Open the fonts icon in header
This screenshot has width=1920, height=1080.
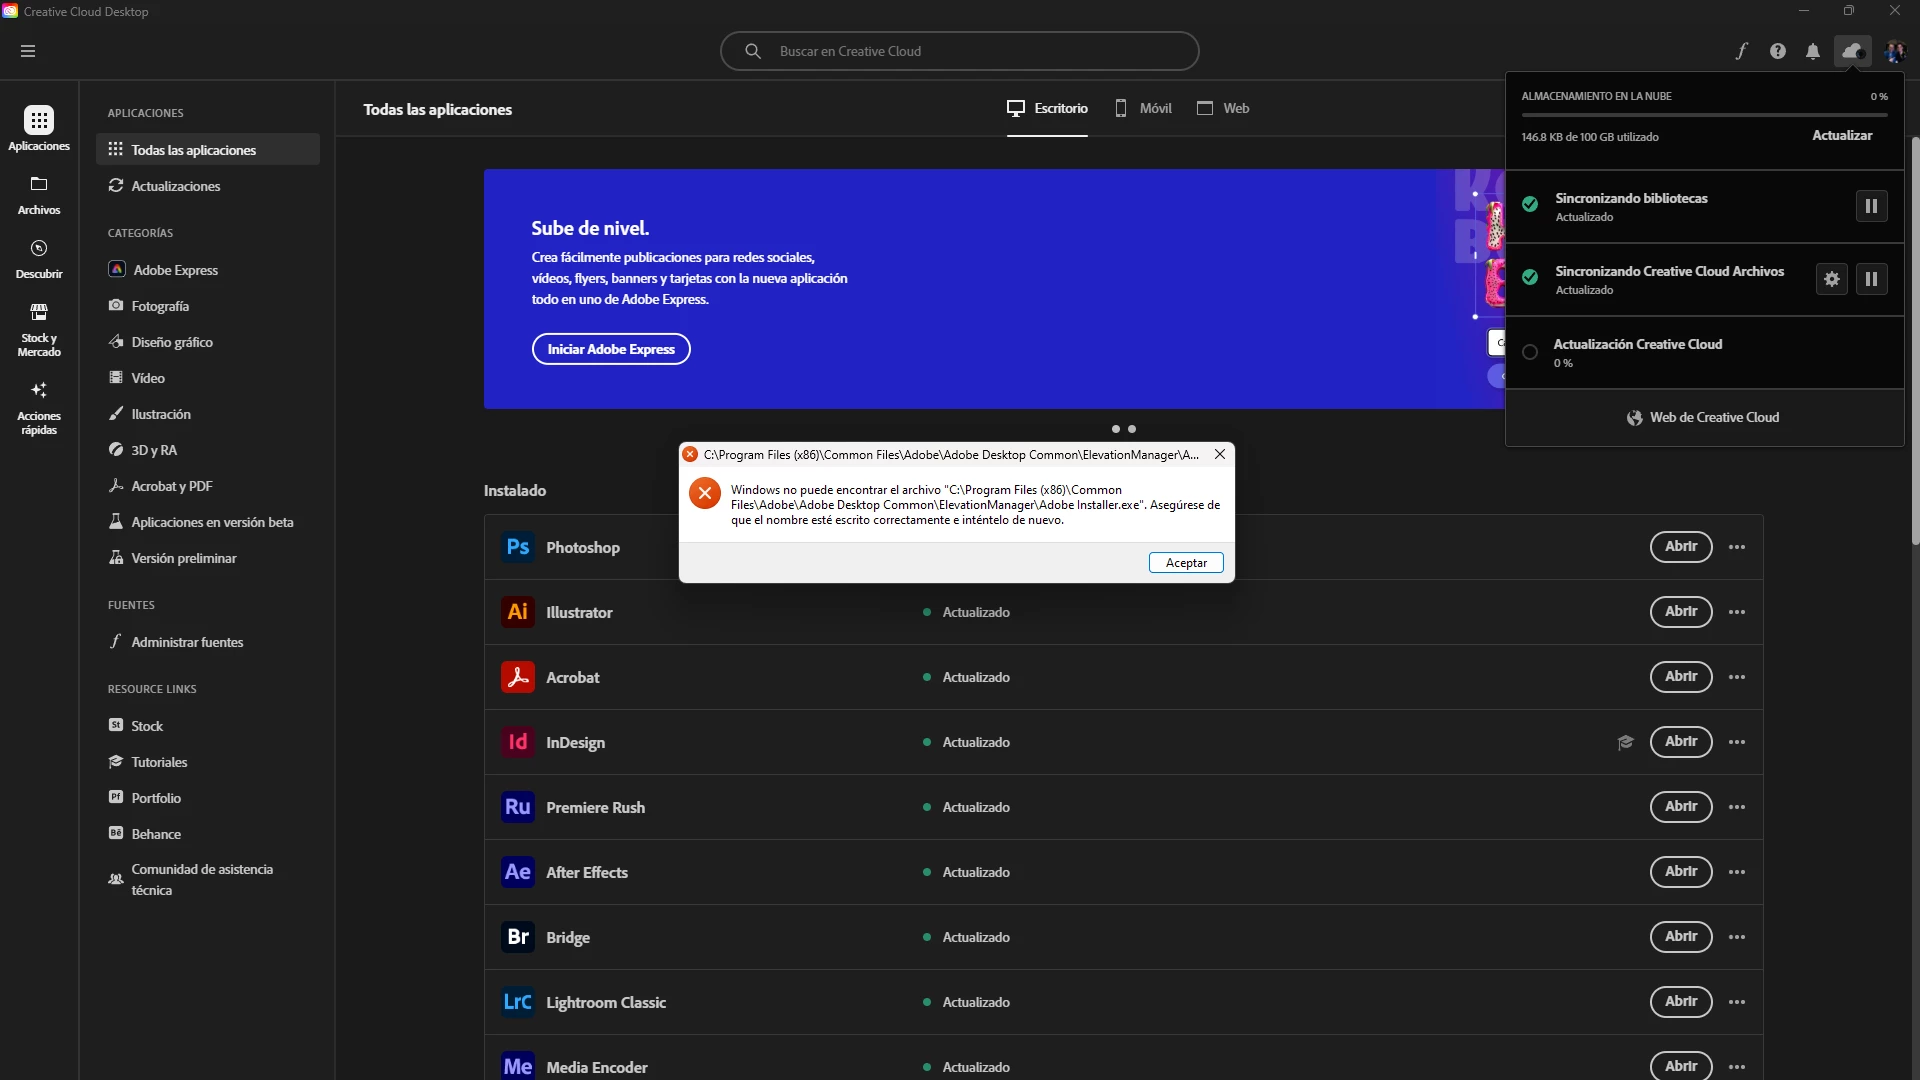coord(1741,51)
